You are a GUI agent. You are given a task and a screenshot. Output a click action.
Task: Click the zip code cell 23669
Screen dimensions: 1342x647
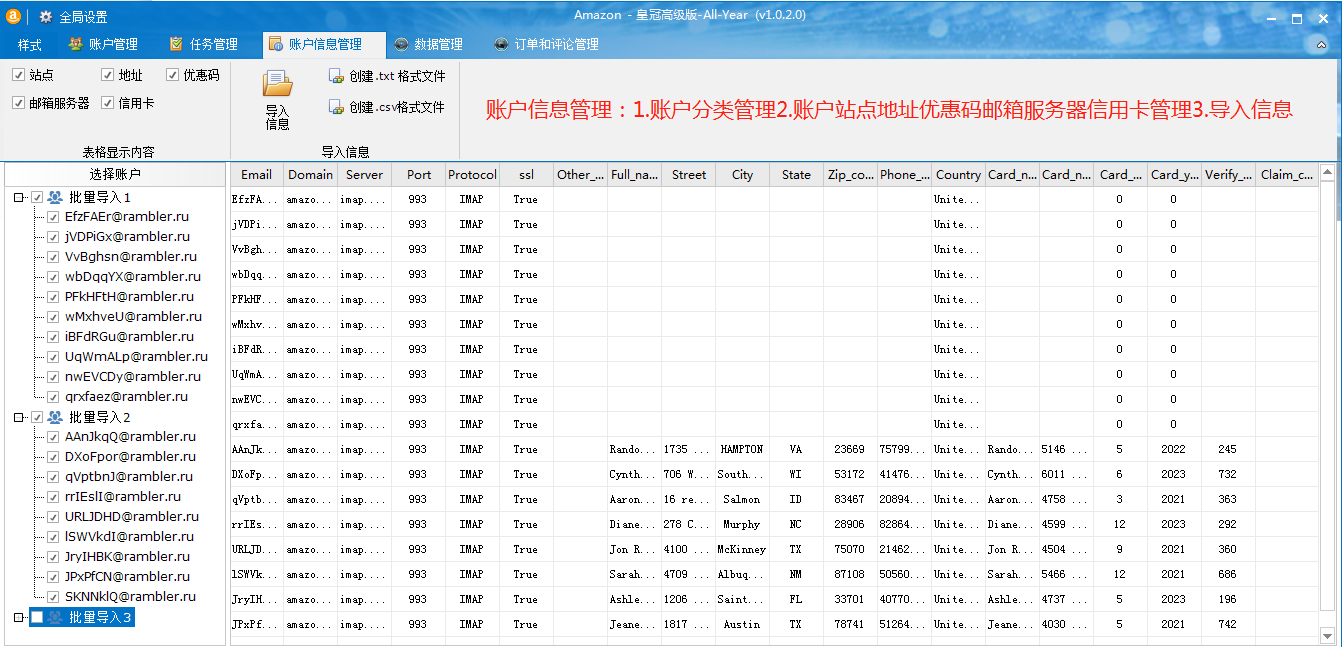click(851, 449)
